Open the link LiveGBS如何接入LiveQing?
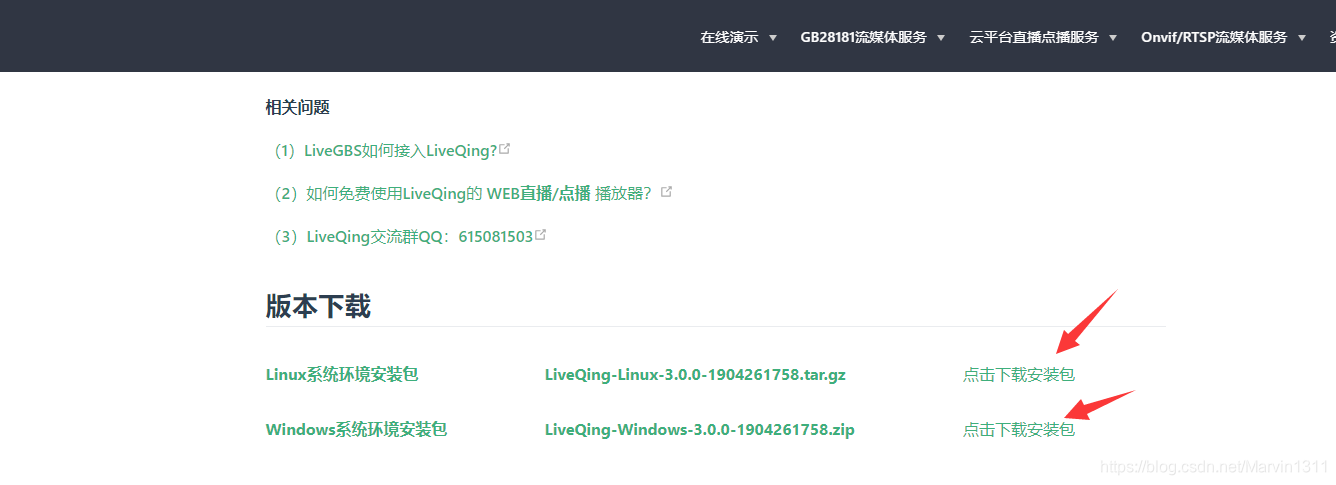The image size is (1336, 485). click(401, 151)
